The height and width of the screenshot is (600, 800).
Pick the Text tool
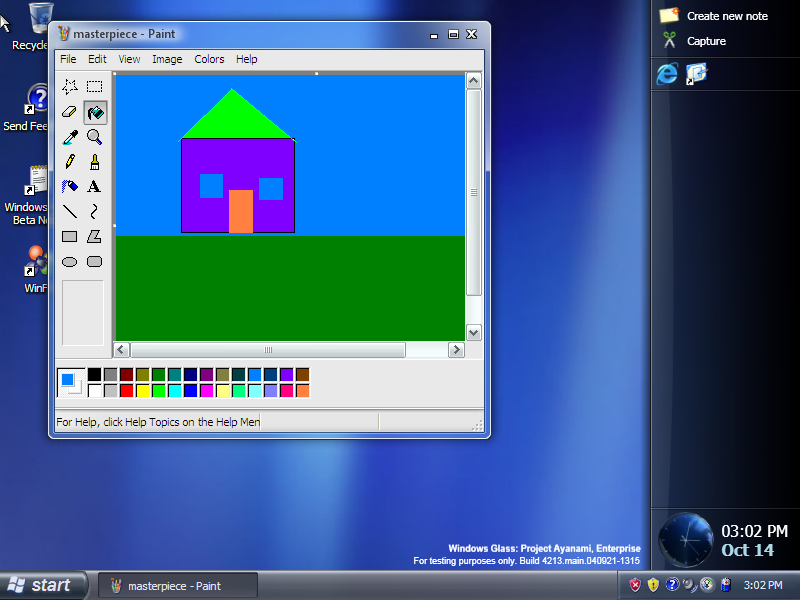tap(94, 186)
